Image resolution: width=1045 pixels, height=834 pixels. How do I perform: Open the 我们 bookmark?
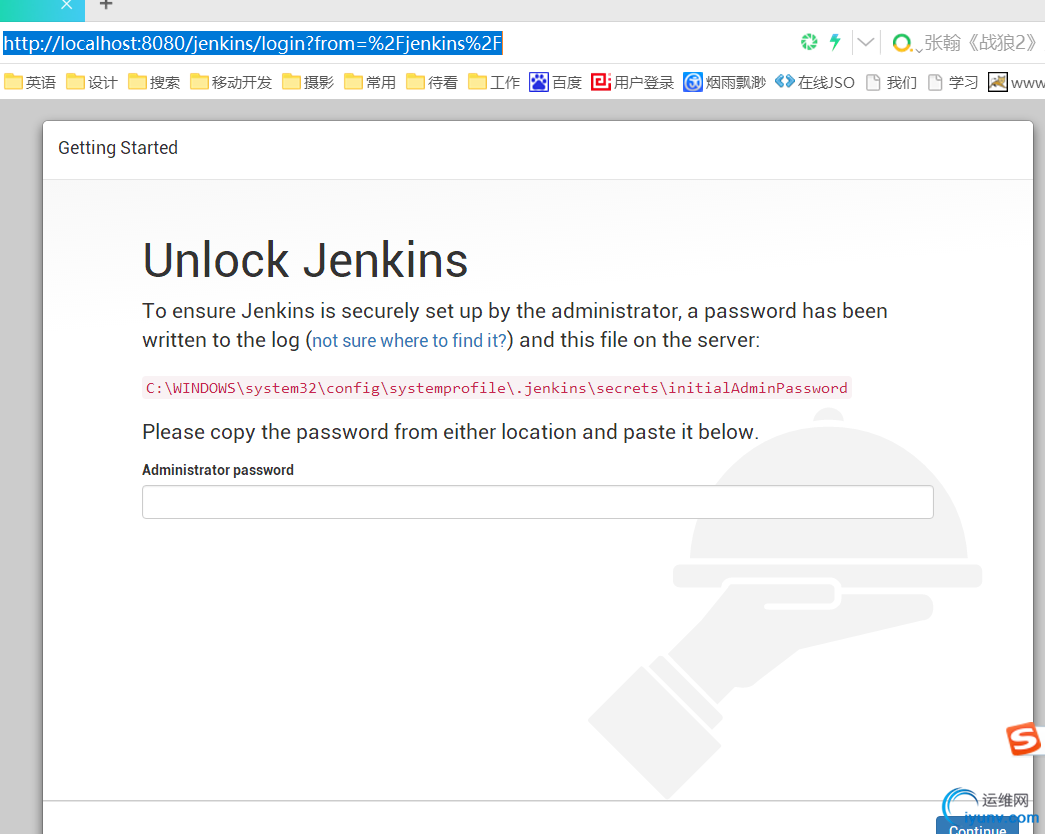tap(892, 82)
